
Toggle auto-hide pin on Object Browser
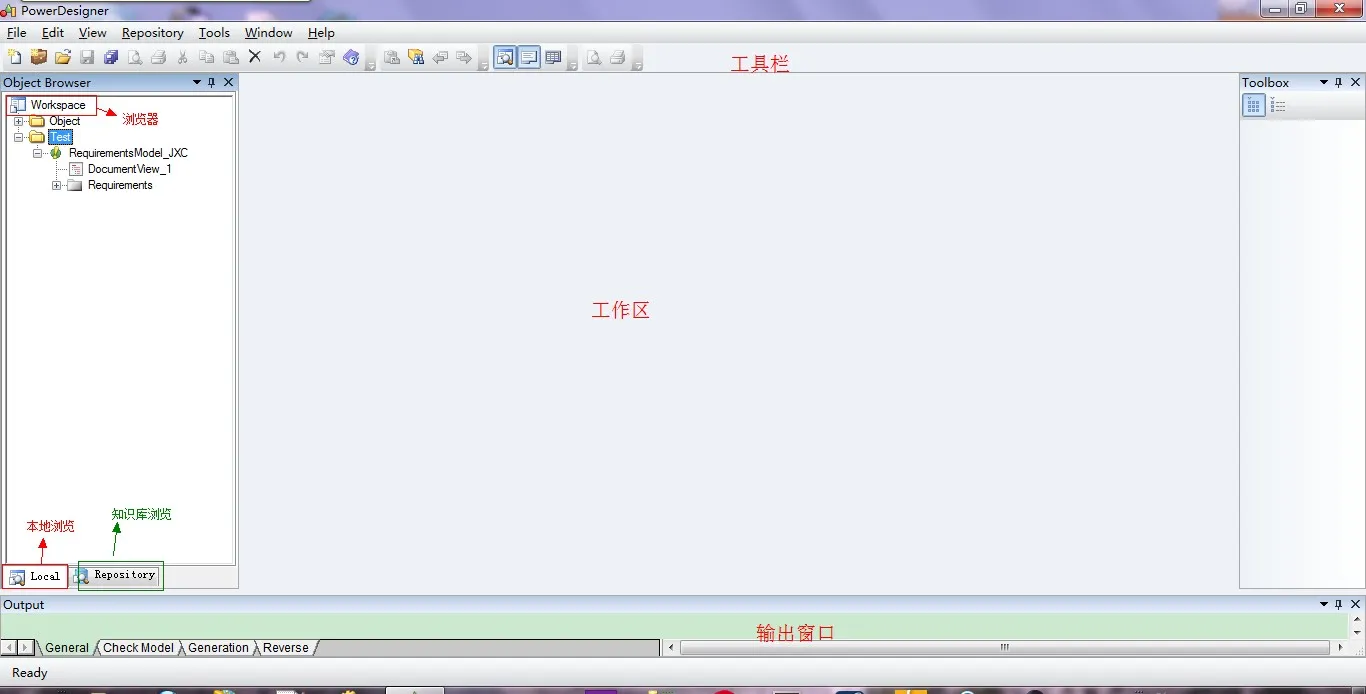[x=212, y=82]
